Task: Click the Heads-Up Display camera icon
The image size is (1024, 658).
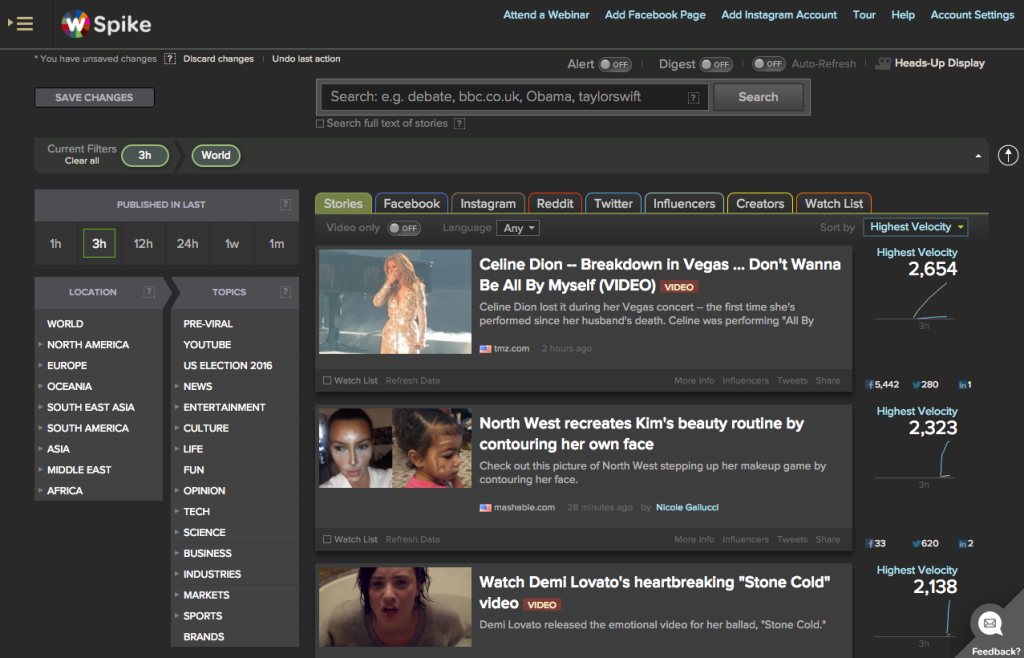Action: (883, 64)
